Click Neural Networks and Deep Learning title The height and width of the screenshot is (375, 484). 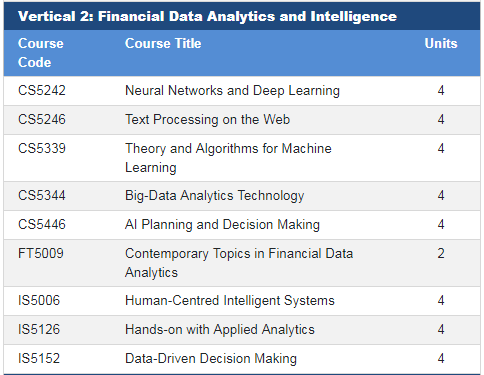[x=232, y=91]
